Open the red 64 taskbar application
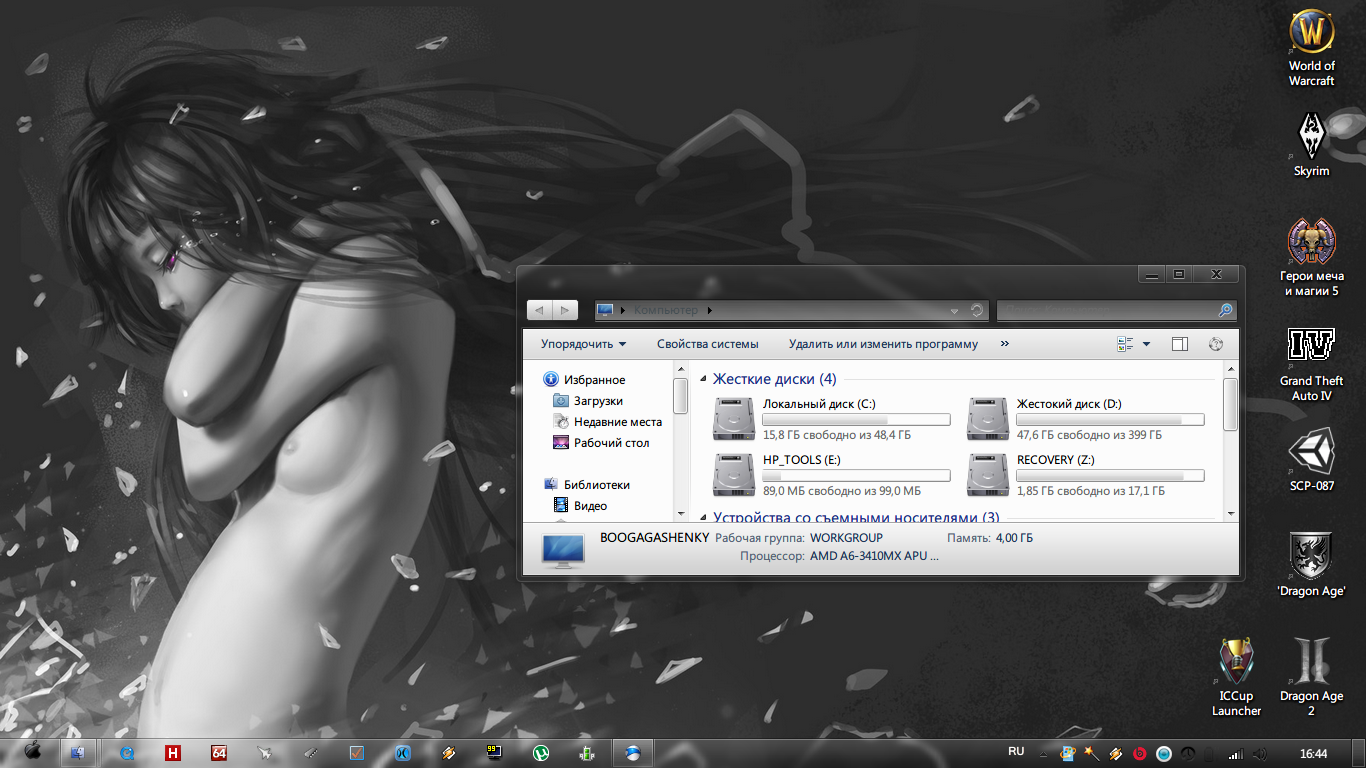The image size is (1366, 768). click(x=219, y=753)
